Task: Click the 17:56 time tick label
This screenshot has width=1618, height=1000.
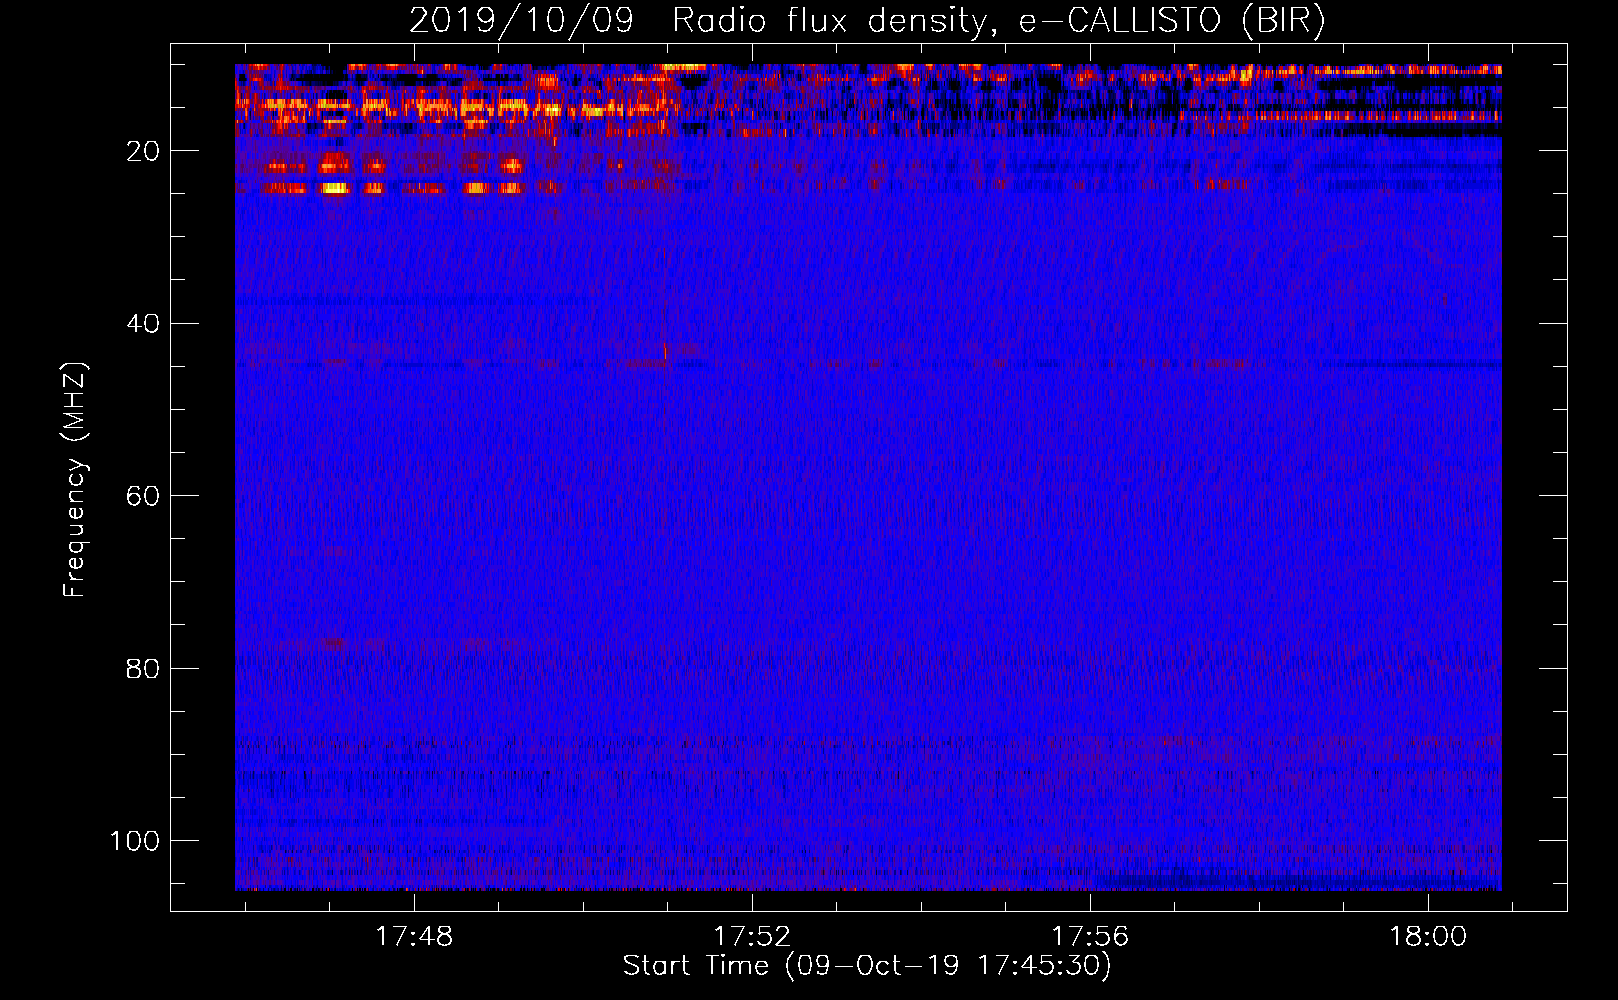Action: (x=1090, y=936)
